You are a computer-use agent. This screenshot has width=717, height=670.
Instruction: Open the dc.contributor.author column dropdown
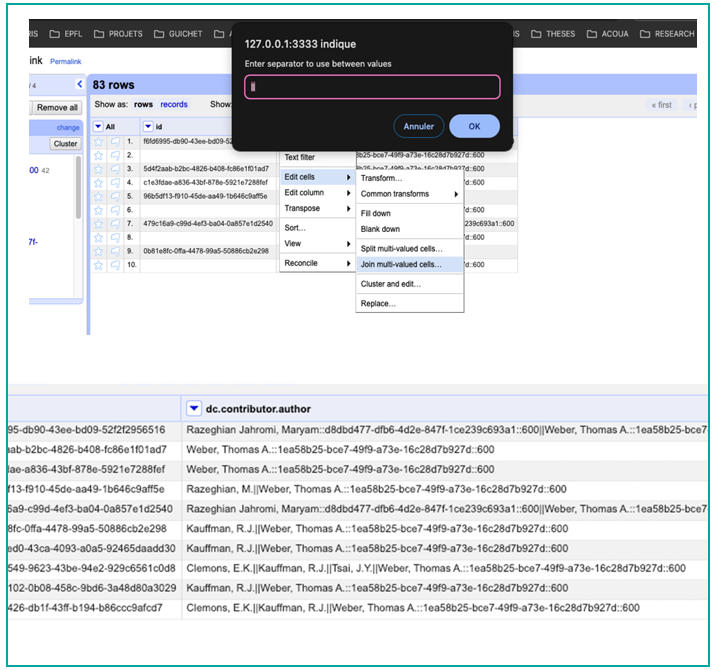tap(195, 408)
